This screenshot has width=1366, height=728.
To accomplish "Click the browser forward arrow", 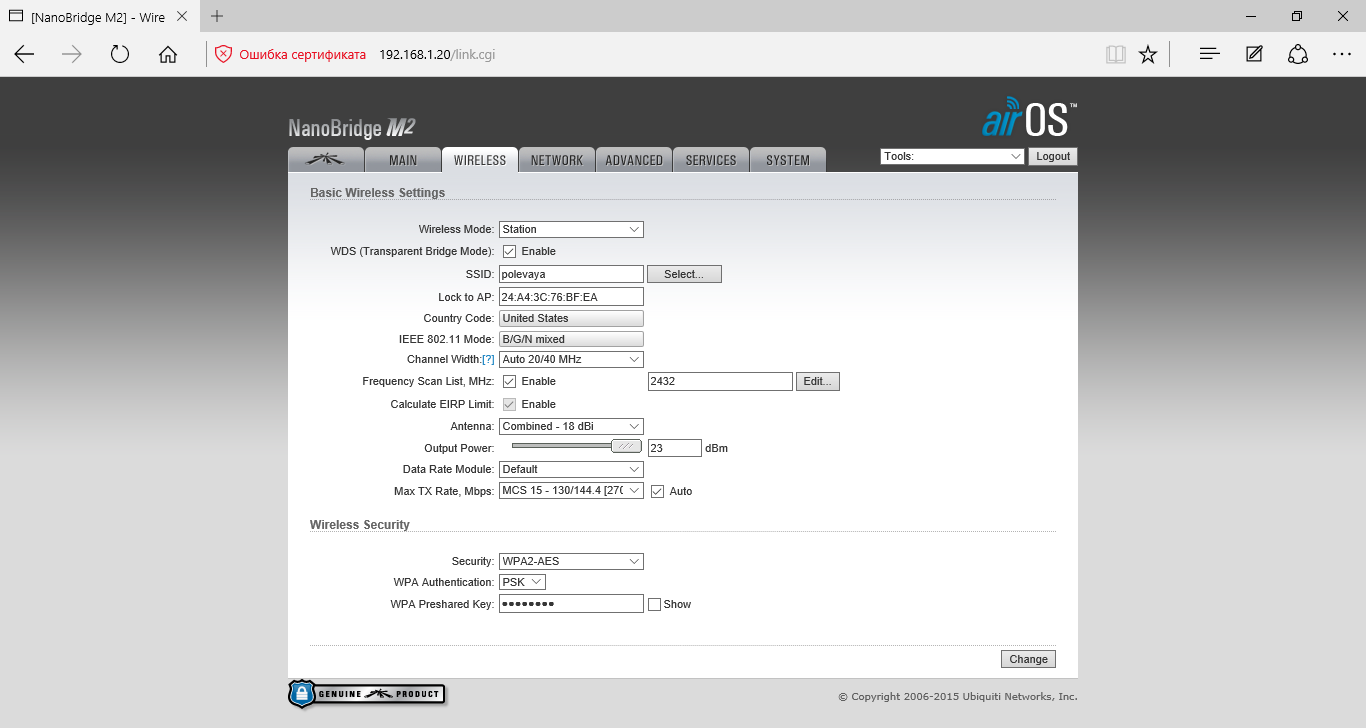I will (72, 54).
